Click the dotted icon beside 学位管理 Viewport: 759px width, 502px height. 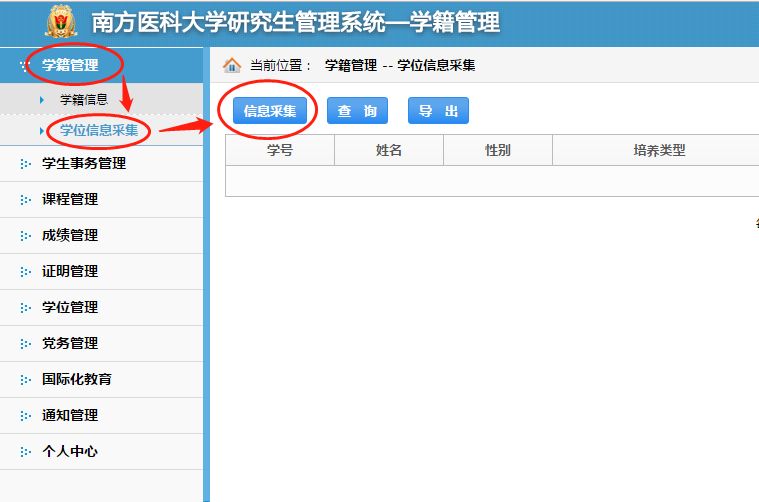point(26,308)
